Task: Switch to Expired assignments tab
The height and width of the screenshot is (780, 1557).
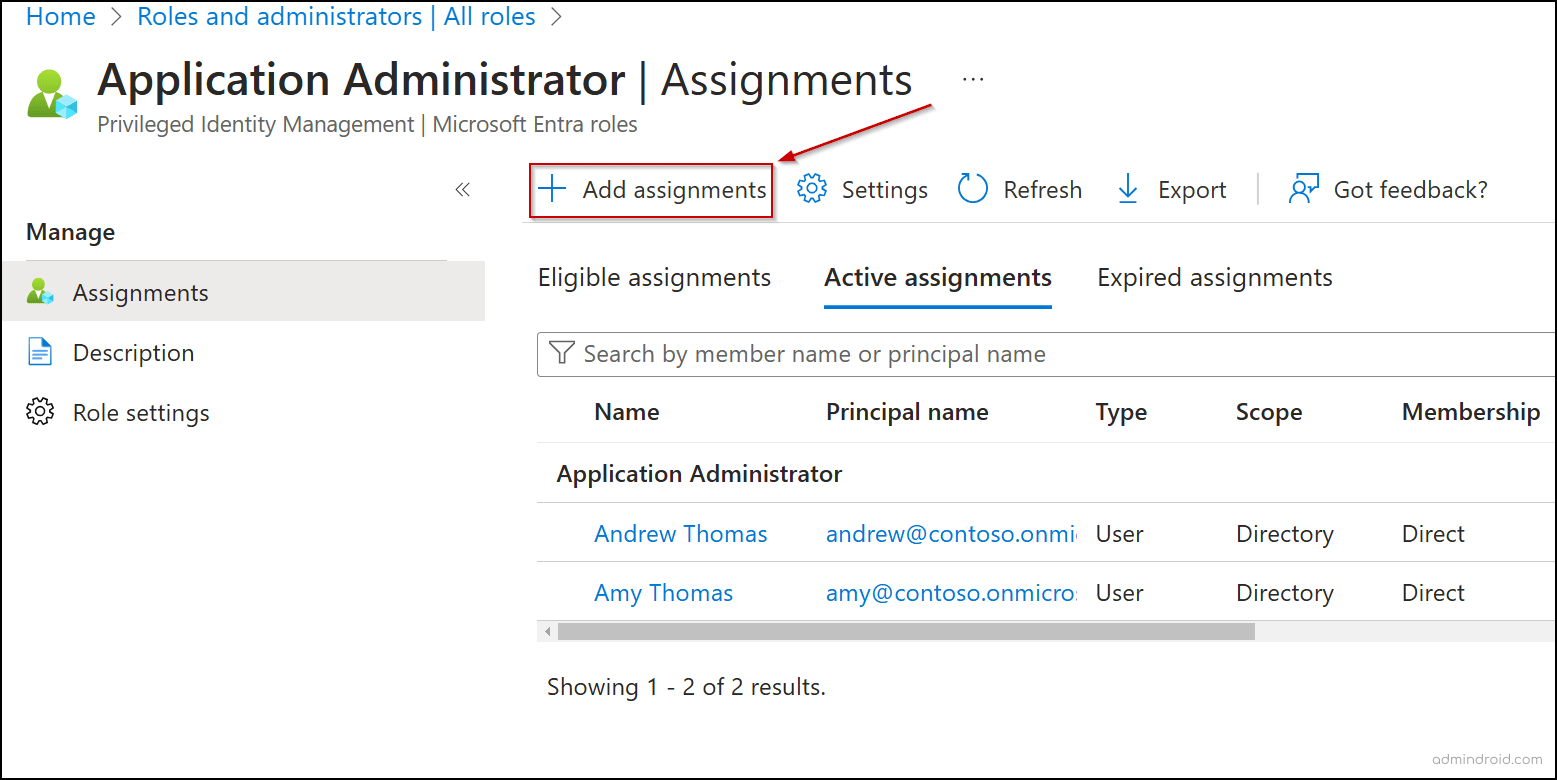Action: coord(1214,278)
